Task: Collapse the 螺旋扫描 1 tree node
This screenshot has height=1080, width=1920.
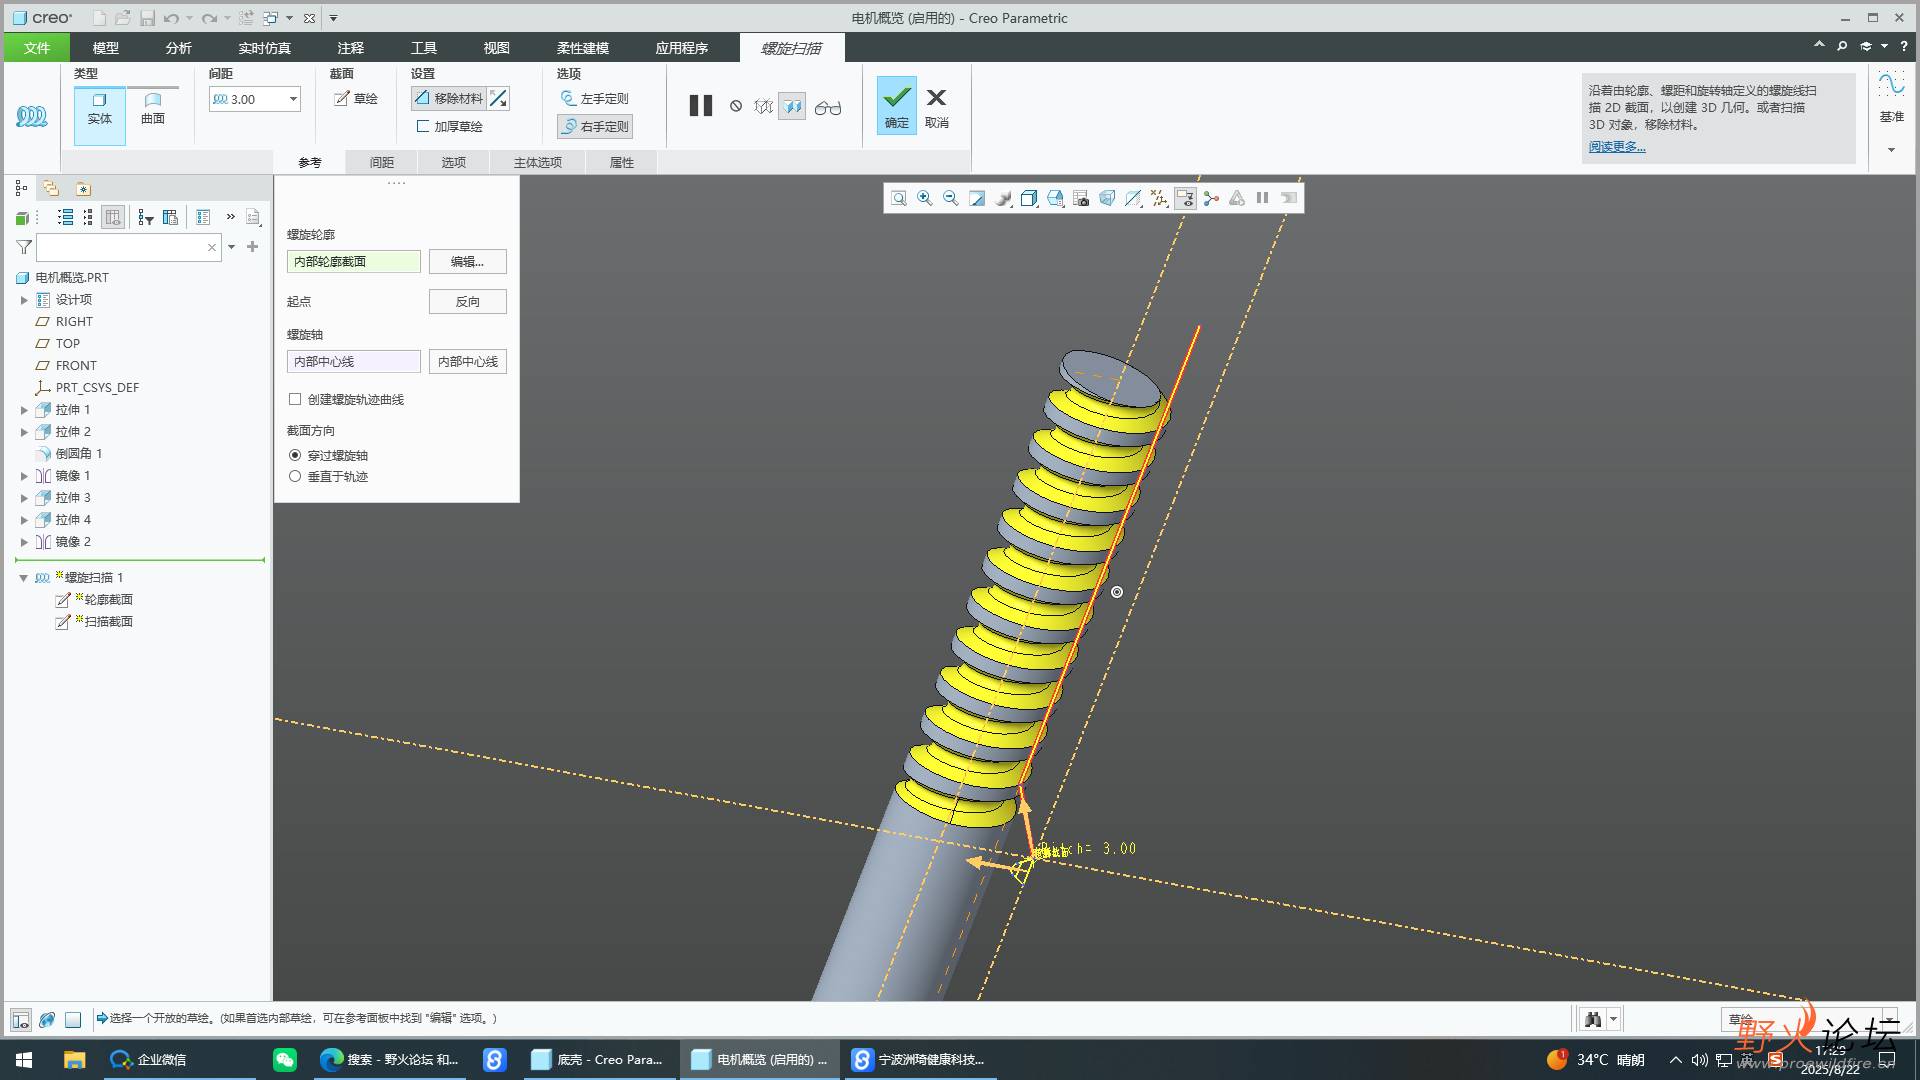Action: coord(24,578)
